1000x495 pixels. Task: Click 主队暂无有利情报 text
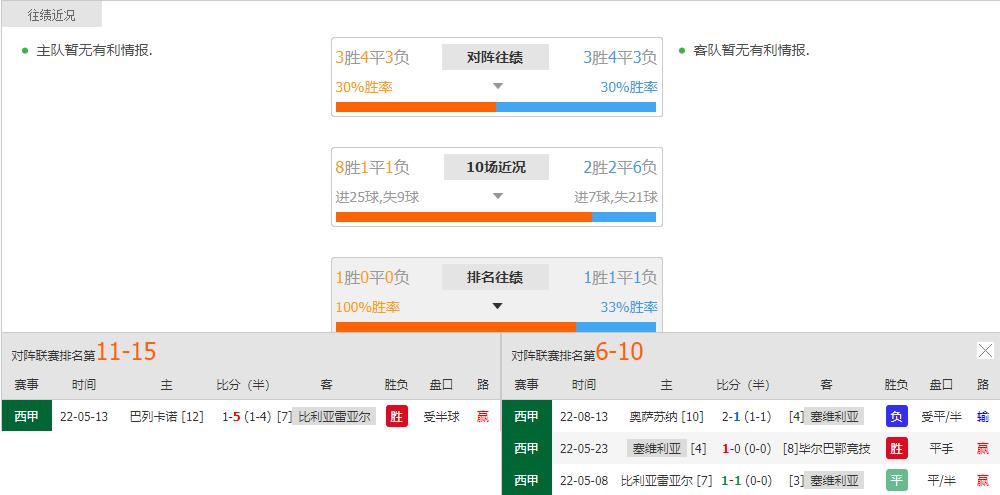pos(94,50)
